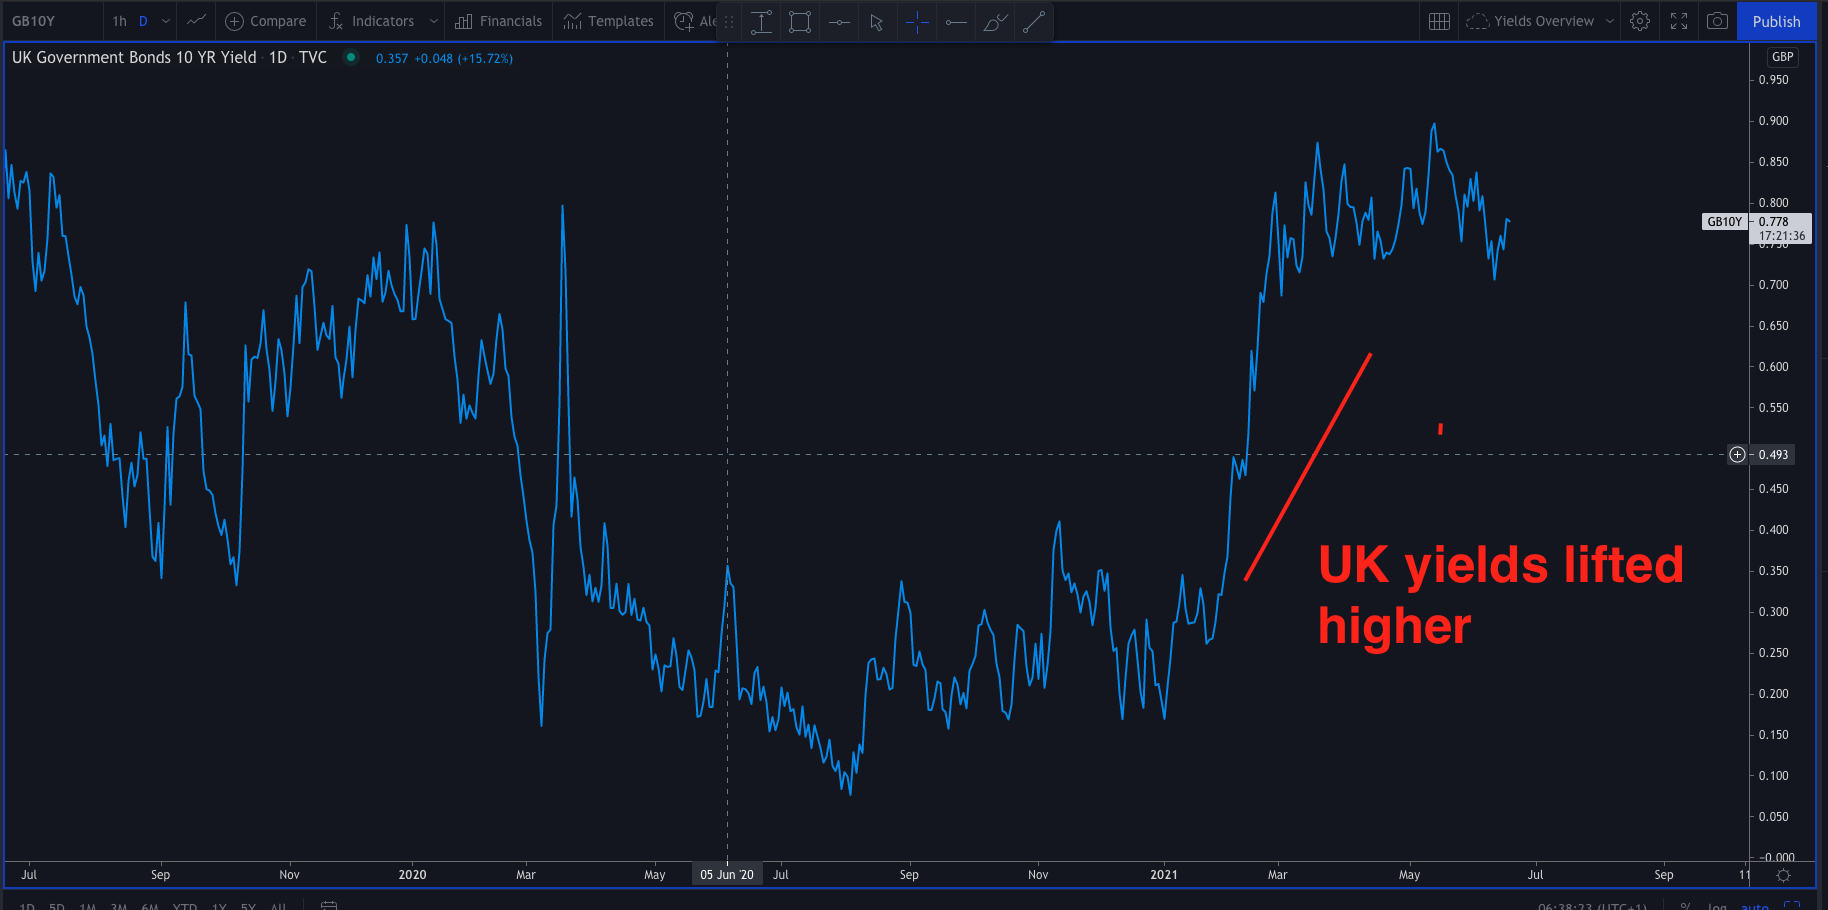1828x910 pixels.
Task: Expand the Indicators favorites dropdown arrow
Action: [433, 21]
